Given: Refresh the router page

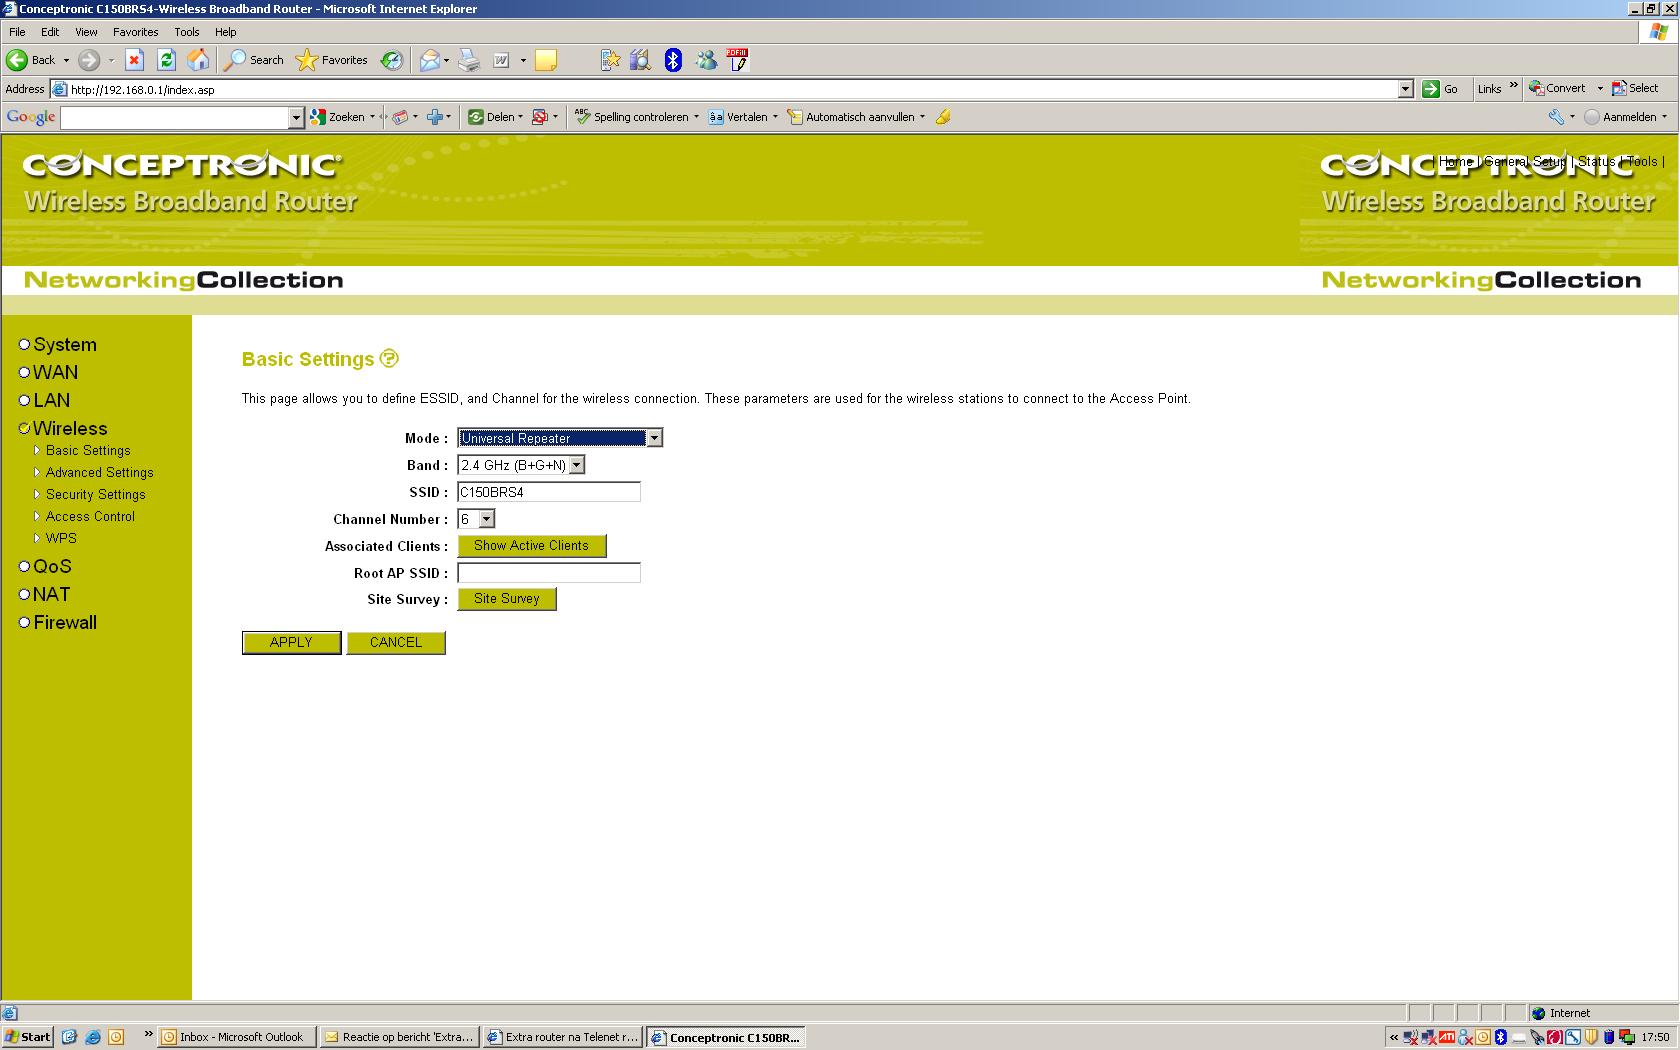Looking at the screenshot, I should 166,60.
